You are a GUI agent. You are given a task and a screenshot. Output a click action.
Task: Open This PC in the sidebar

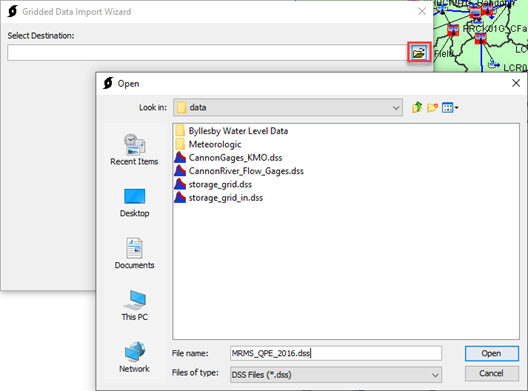(x=134, y=305)
